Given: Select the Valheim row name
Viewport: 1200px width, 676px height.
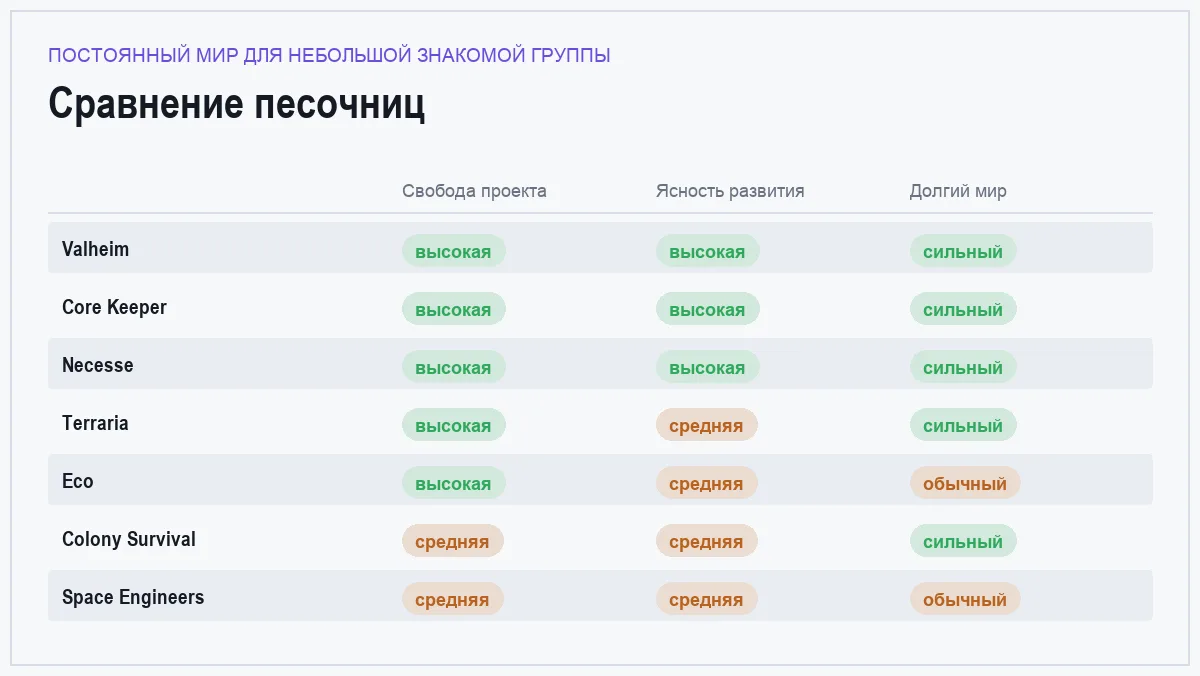Looking at the screenshot, I should tap(95, 249).
